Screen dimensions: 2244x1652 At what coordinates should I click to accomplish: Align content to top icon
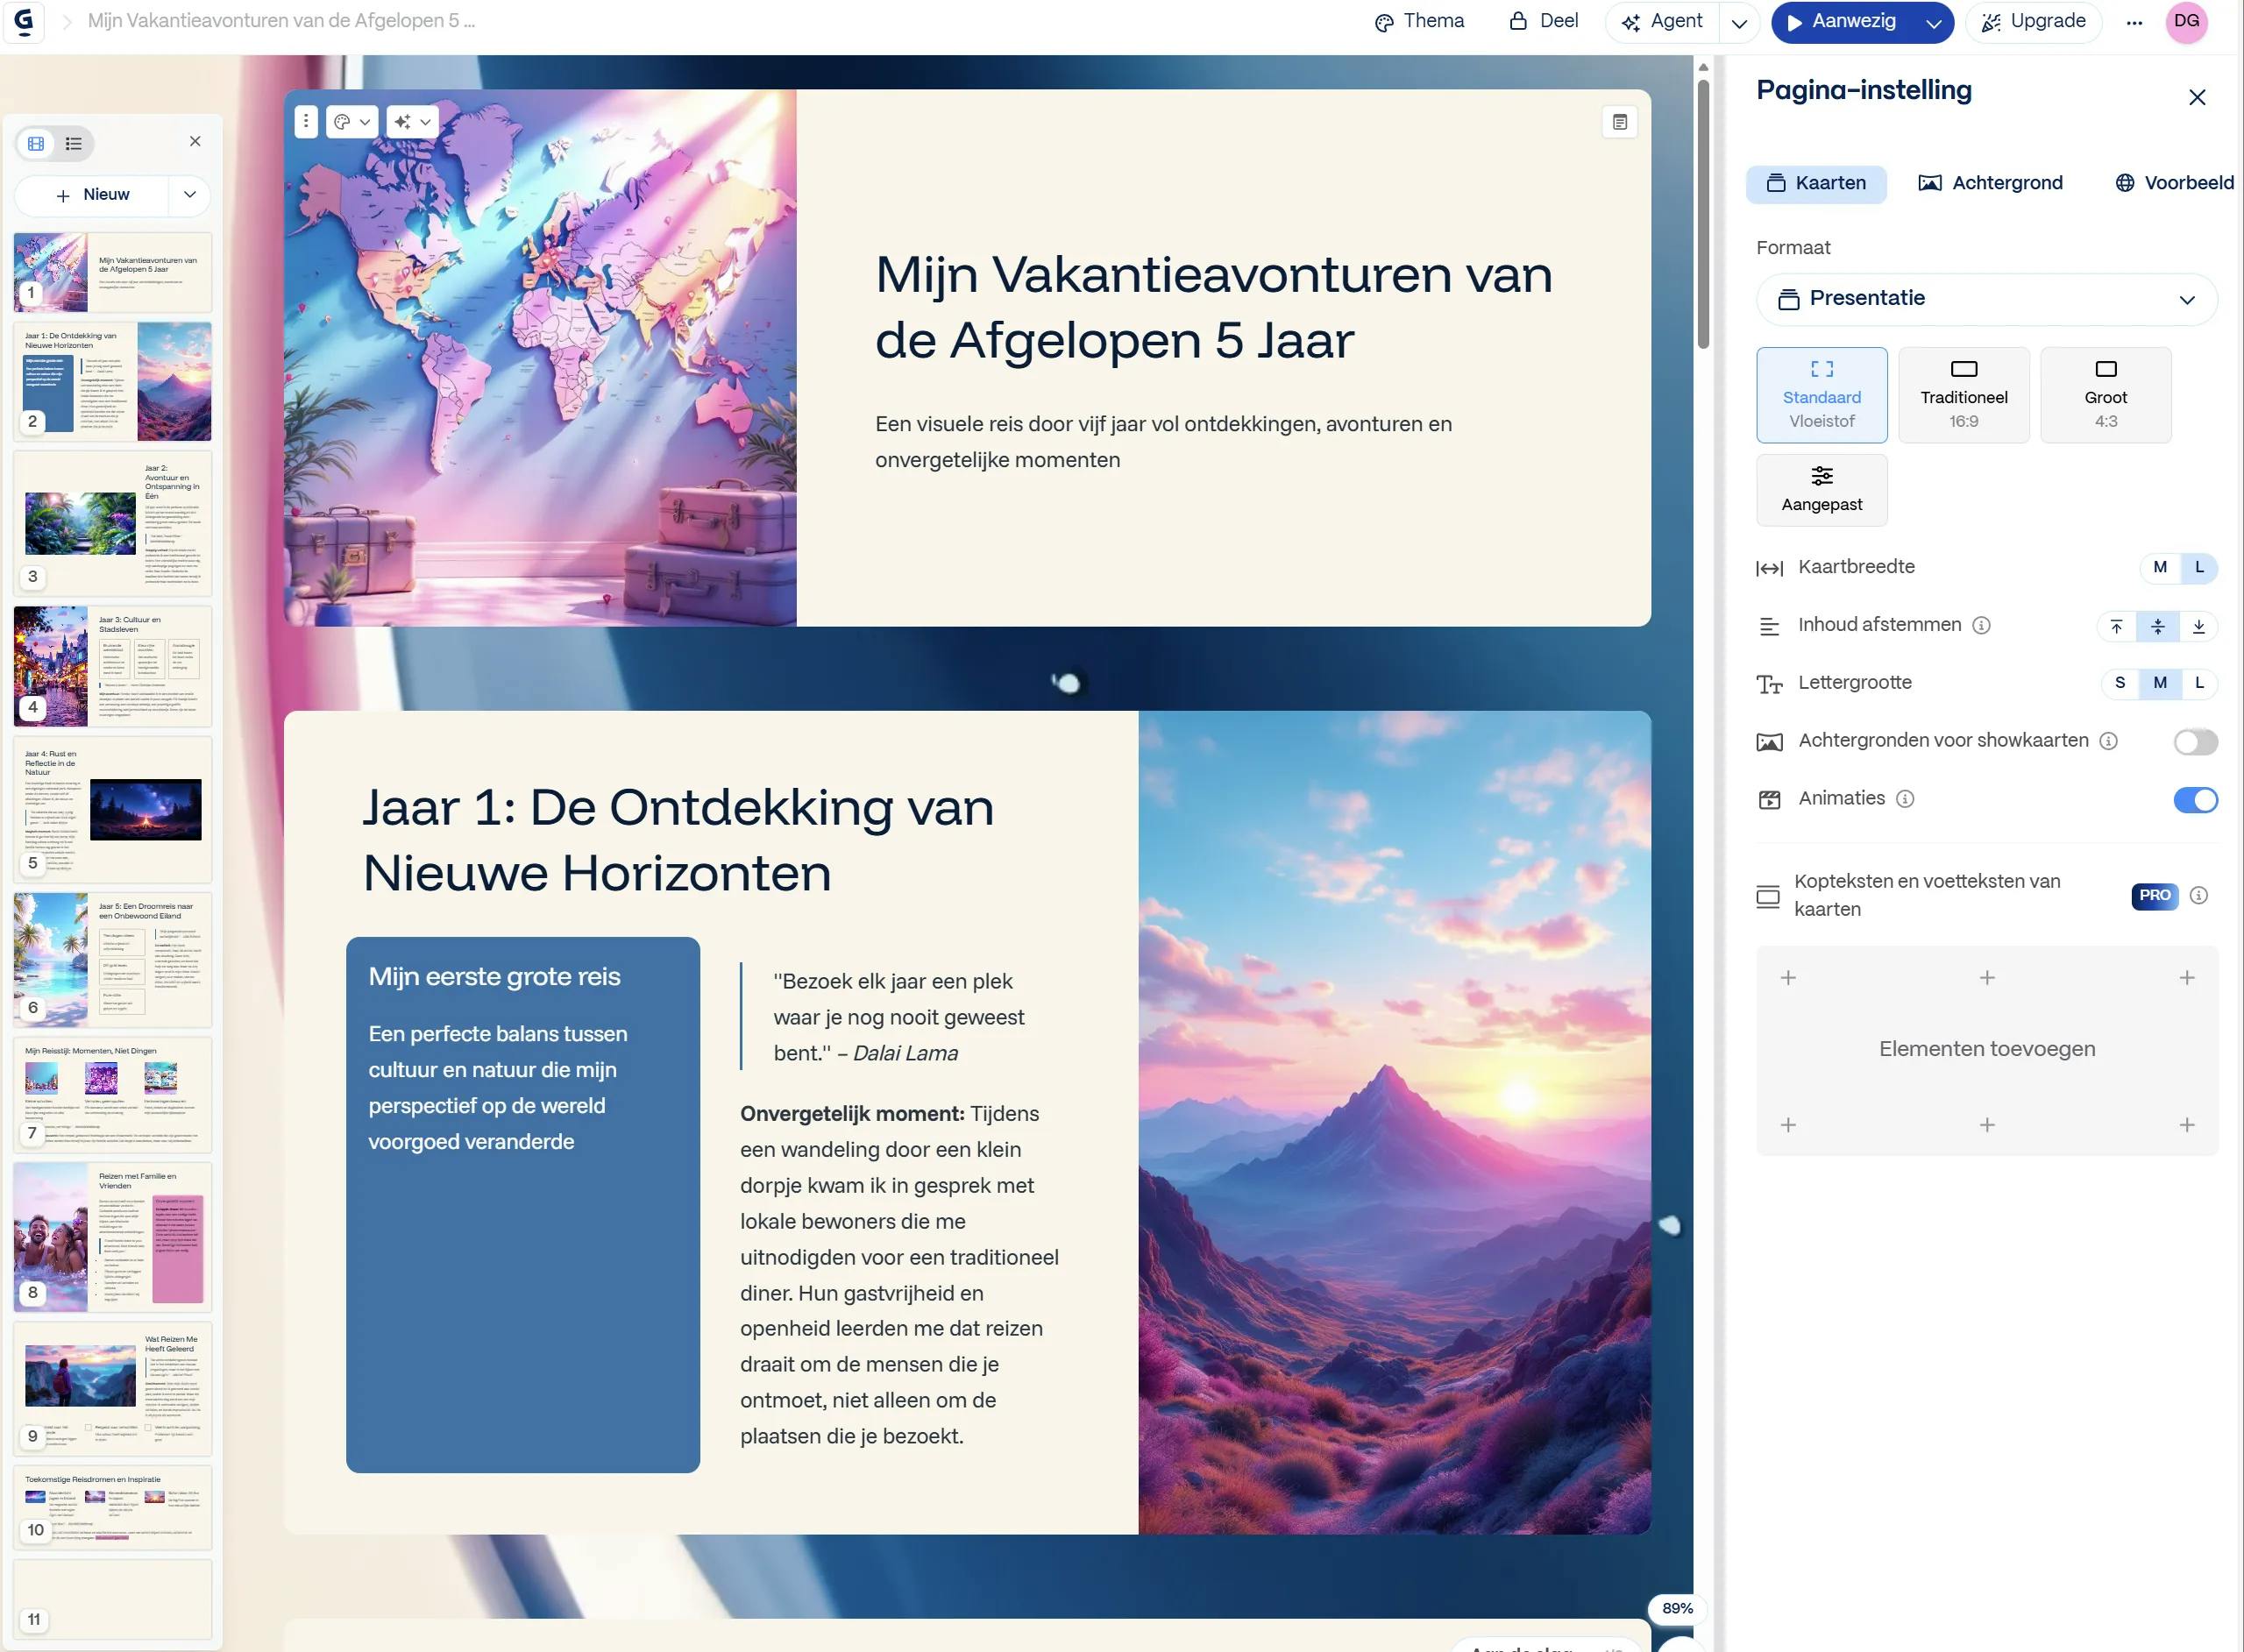(2116, 627)
